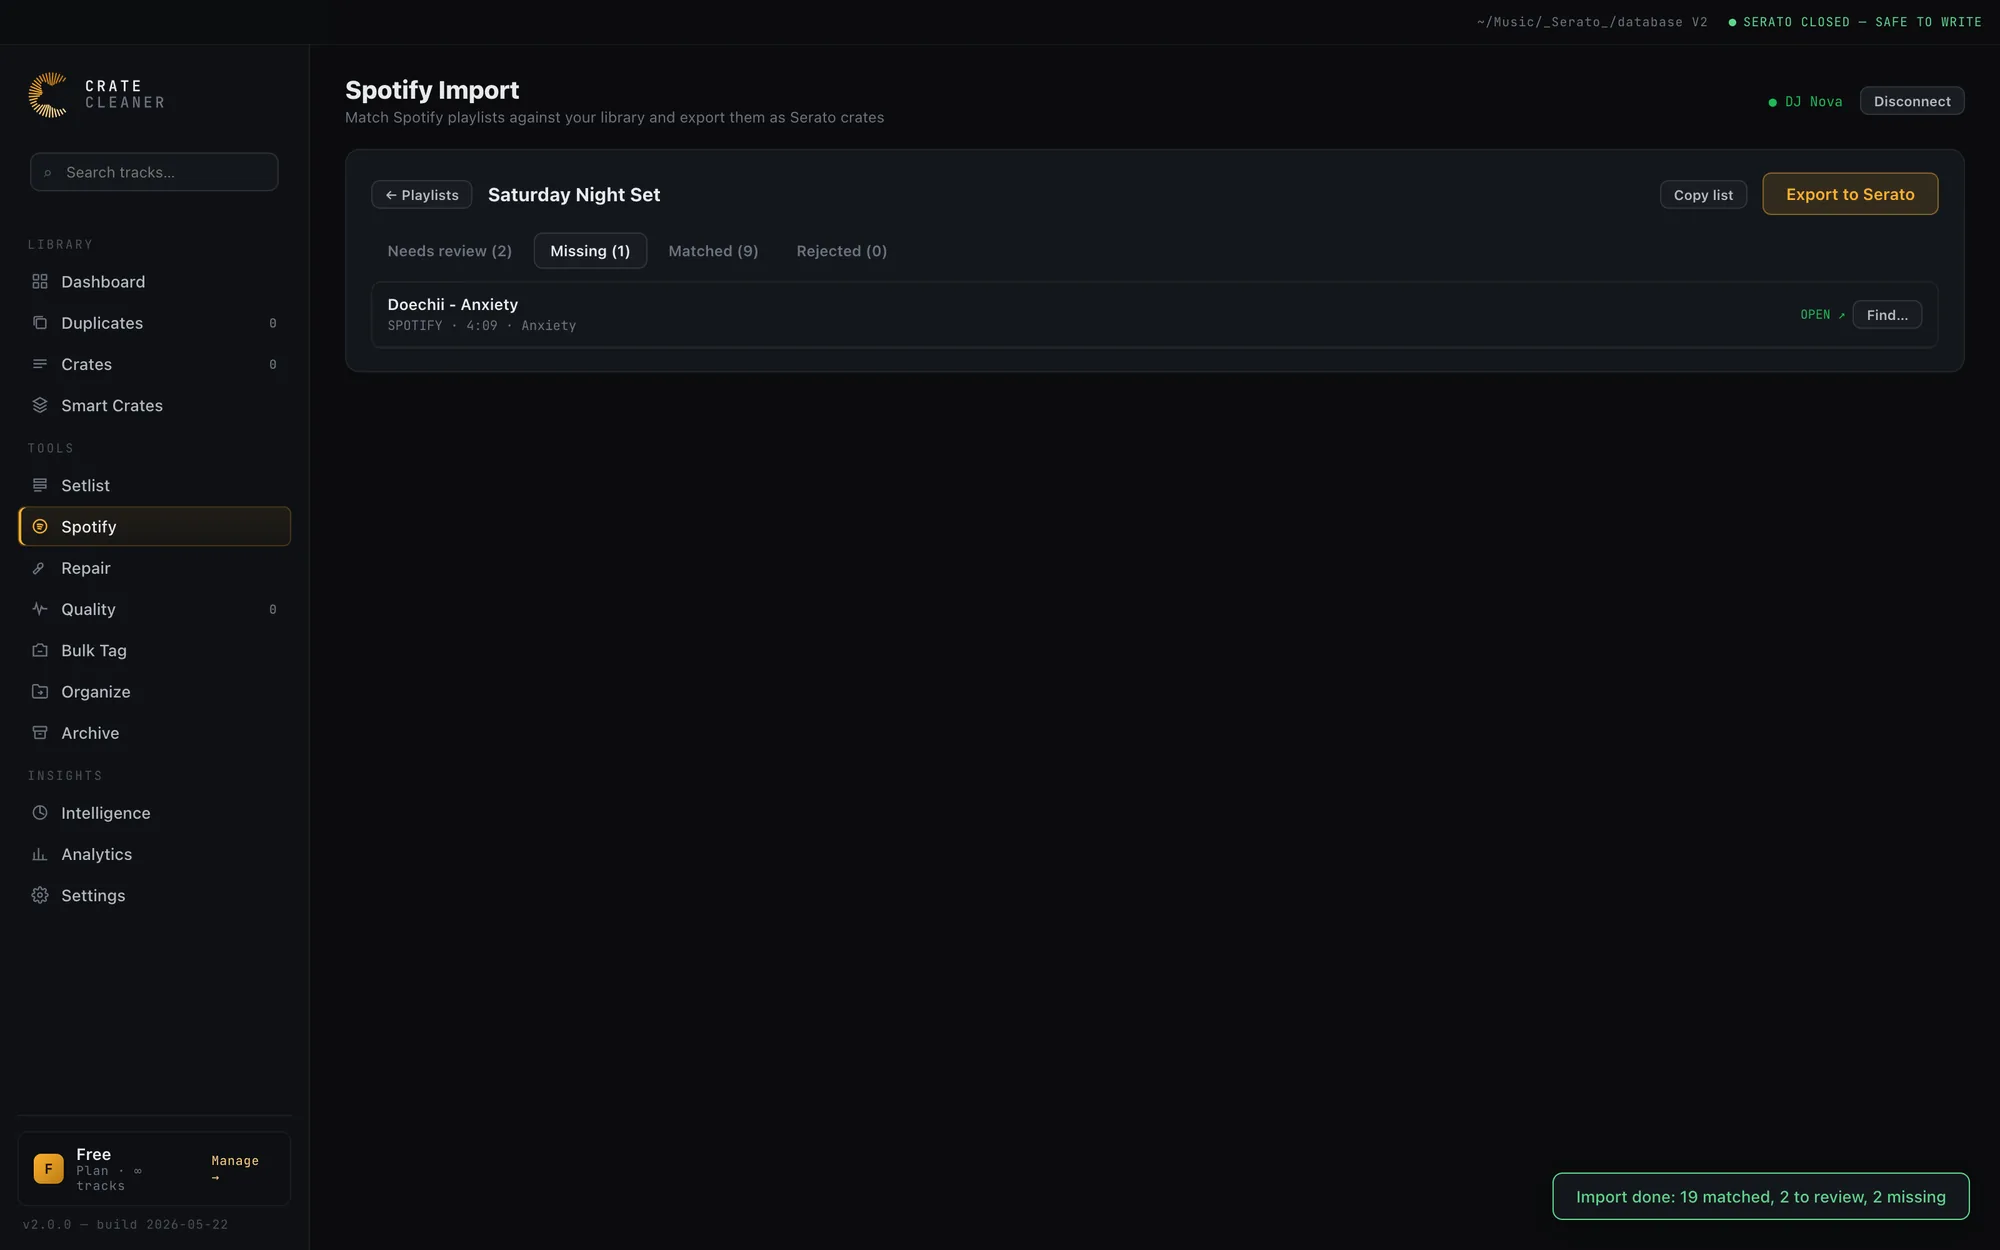
Task: Focus the Search tracks field
Action: (x=154, y=172)
